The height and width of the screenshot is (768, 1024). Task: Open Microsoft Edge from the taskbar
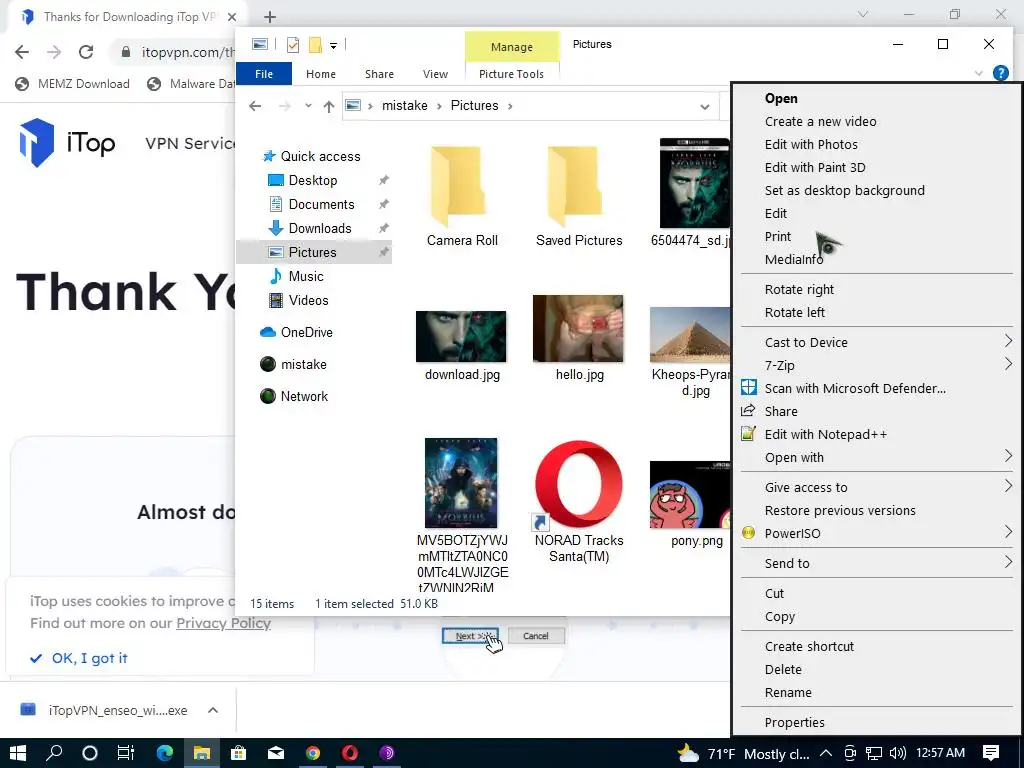coord(165,753)
